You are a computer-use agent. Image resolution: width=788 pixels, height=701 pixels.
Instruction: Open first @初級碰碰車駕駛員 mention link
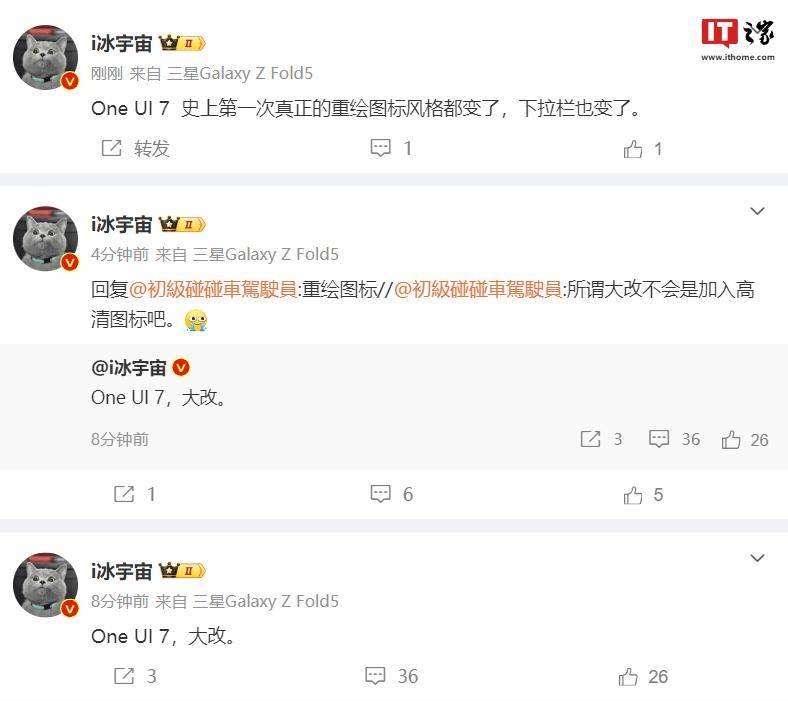(x=213, y=289)
